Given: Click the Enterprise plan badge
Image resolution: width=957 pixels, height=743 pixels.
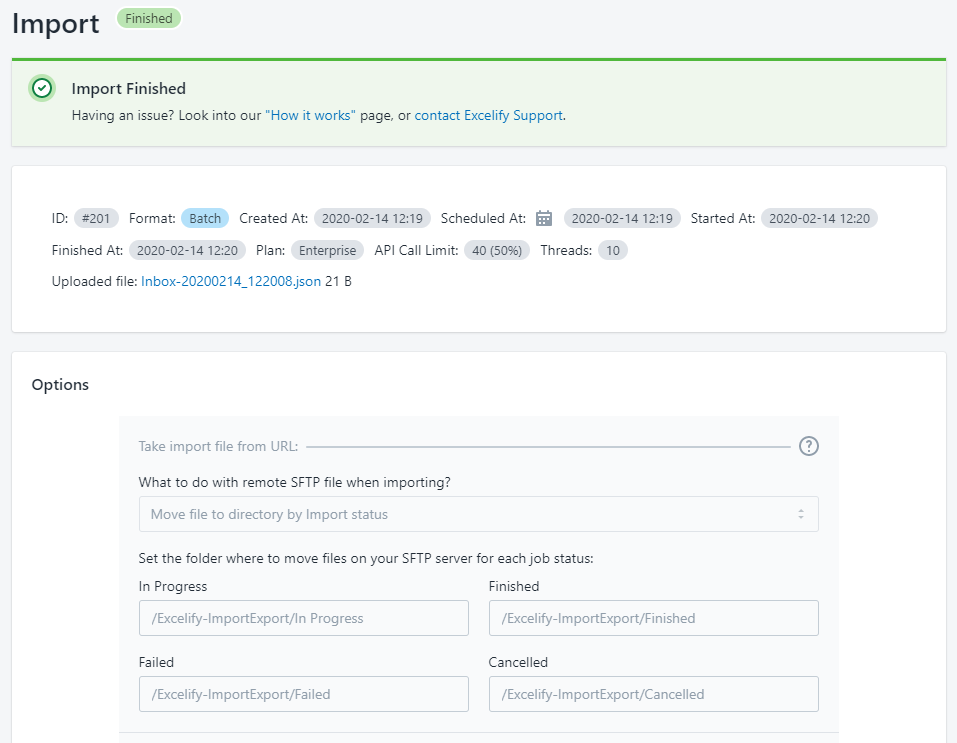Looking at the screenshot, I should (327, 250).
